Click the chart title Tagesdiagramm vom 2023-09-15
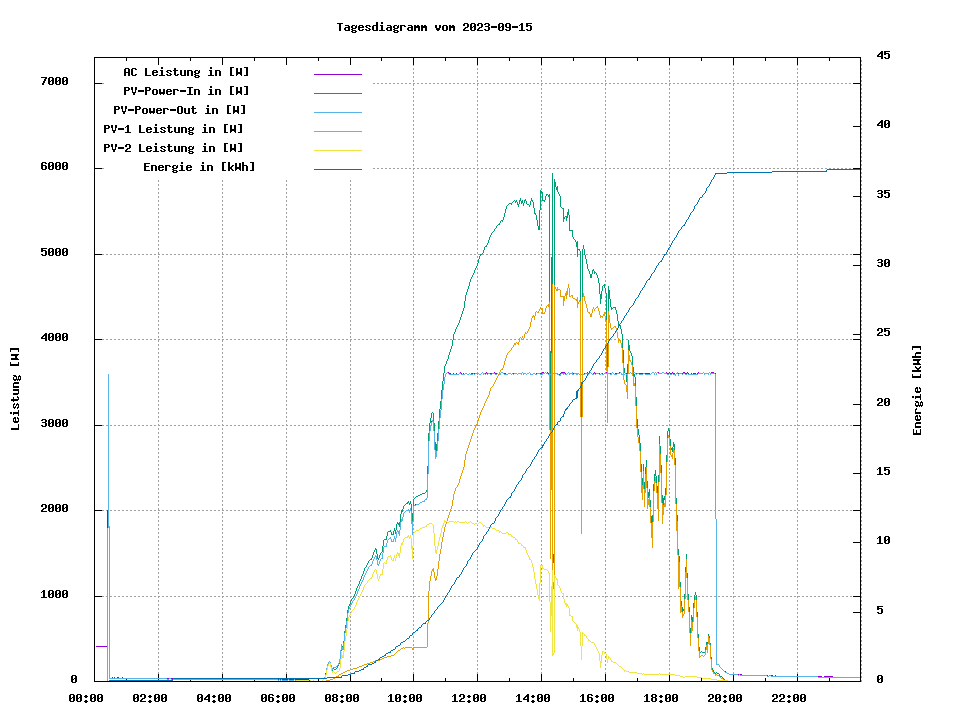The height and width of the screenshot is (720, 960). pos(434,27)
